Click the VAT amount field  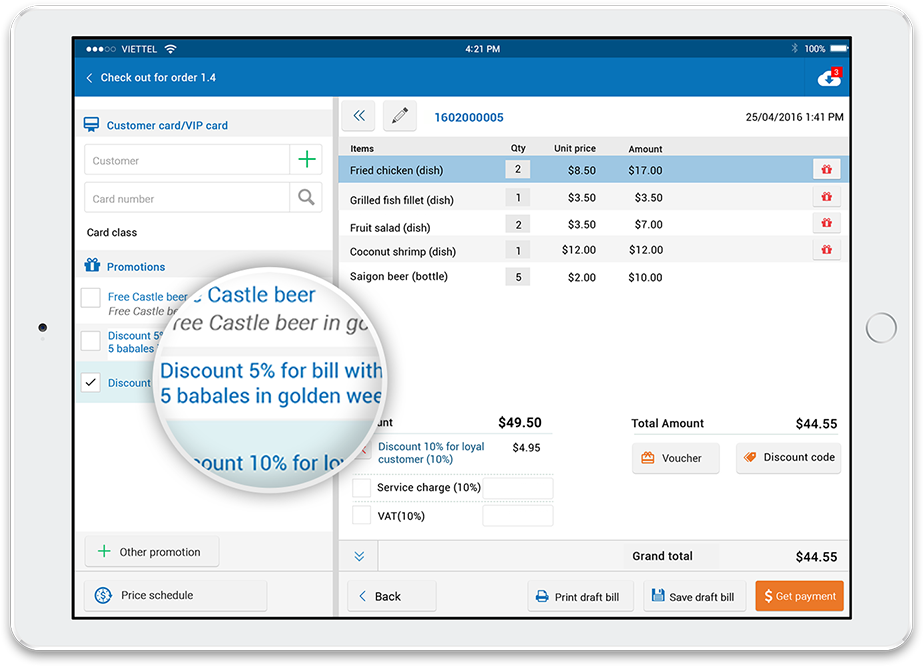coord(518,516)
